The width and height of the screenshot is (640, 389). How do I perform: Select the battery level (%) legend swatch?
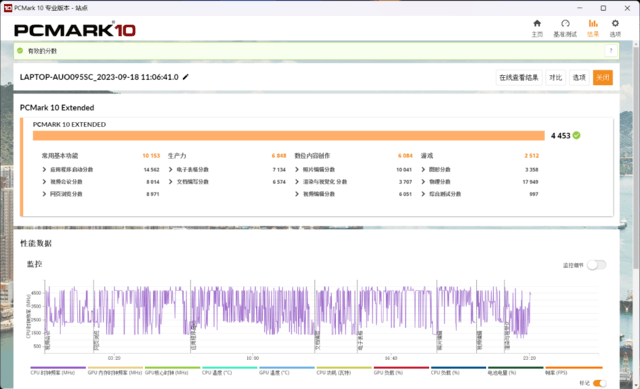pos(516,368)
